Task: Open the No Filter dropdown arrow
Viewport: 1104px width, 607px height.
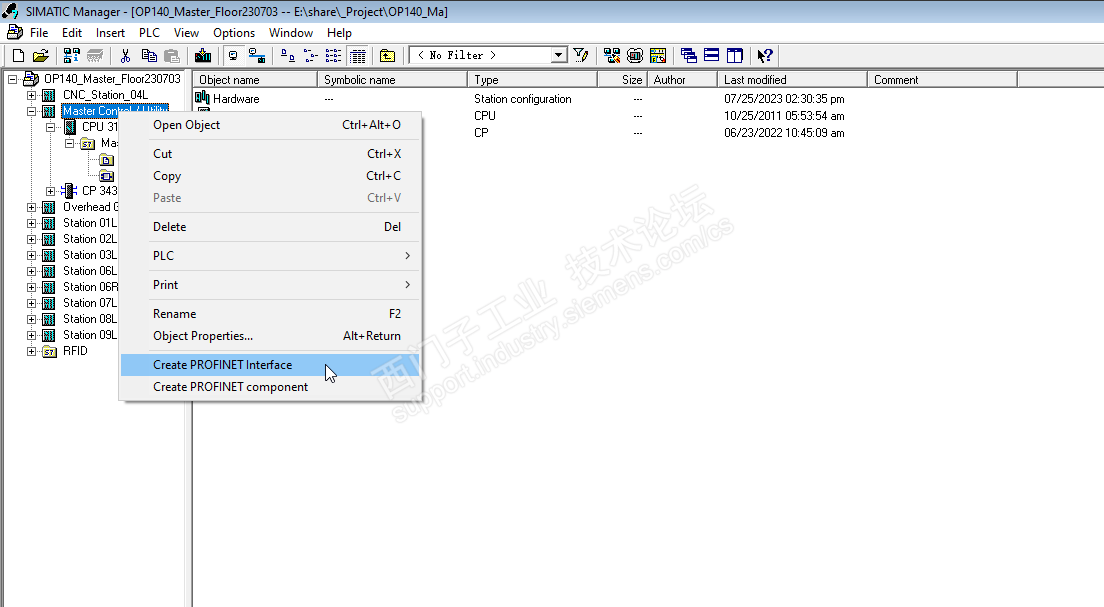Action: point(559,55)
